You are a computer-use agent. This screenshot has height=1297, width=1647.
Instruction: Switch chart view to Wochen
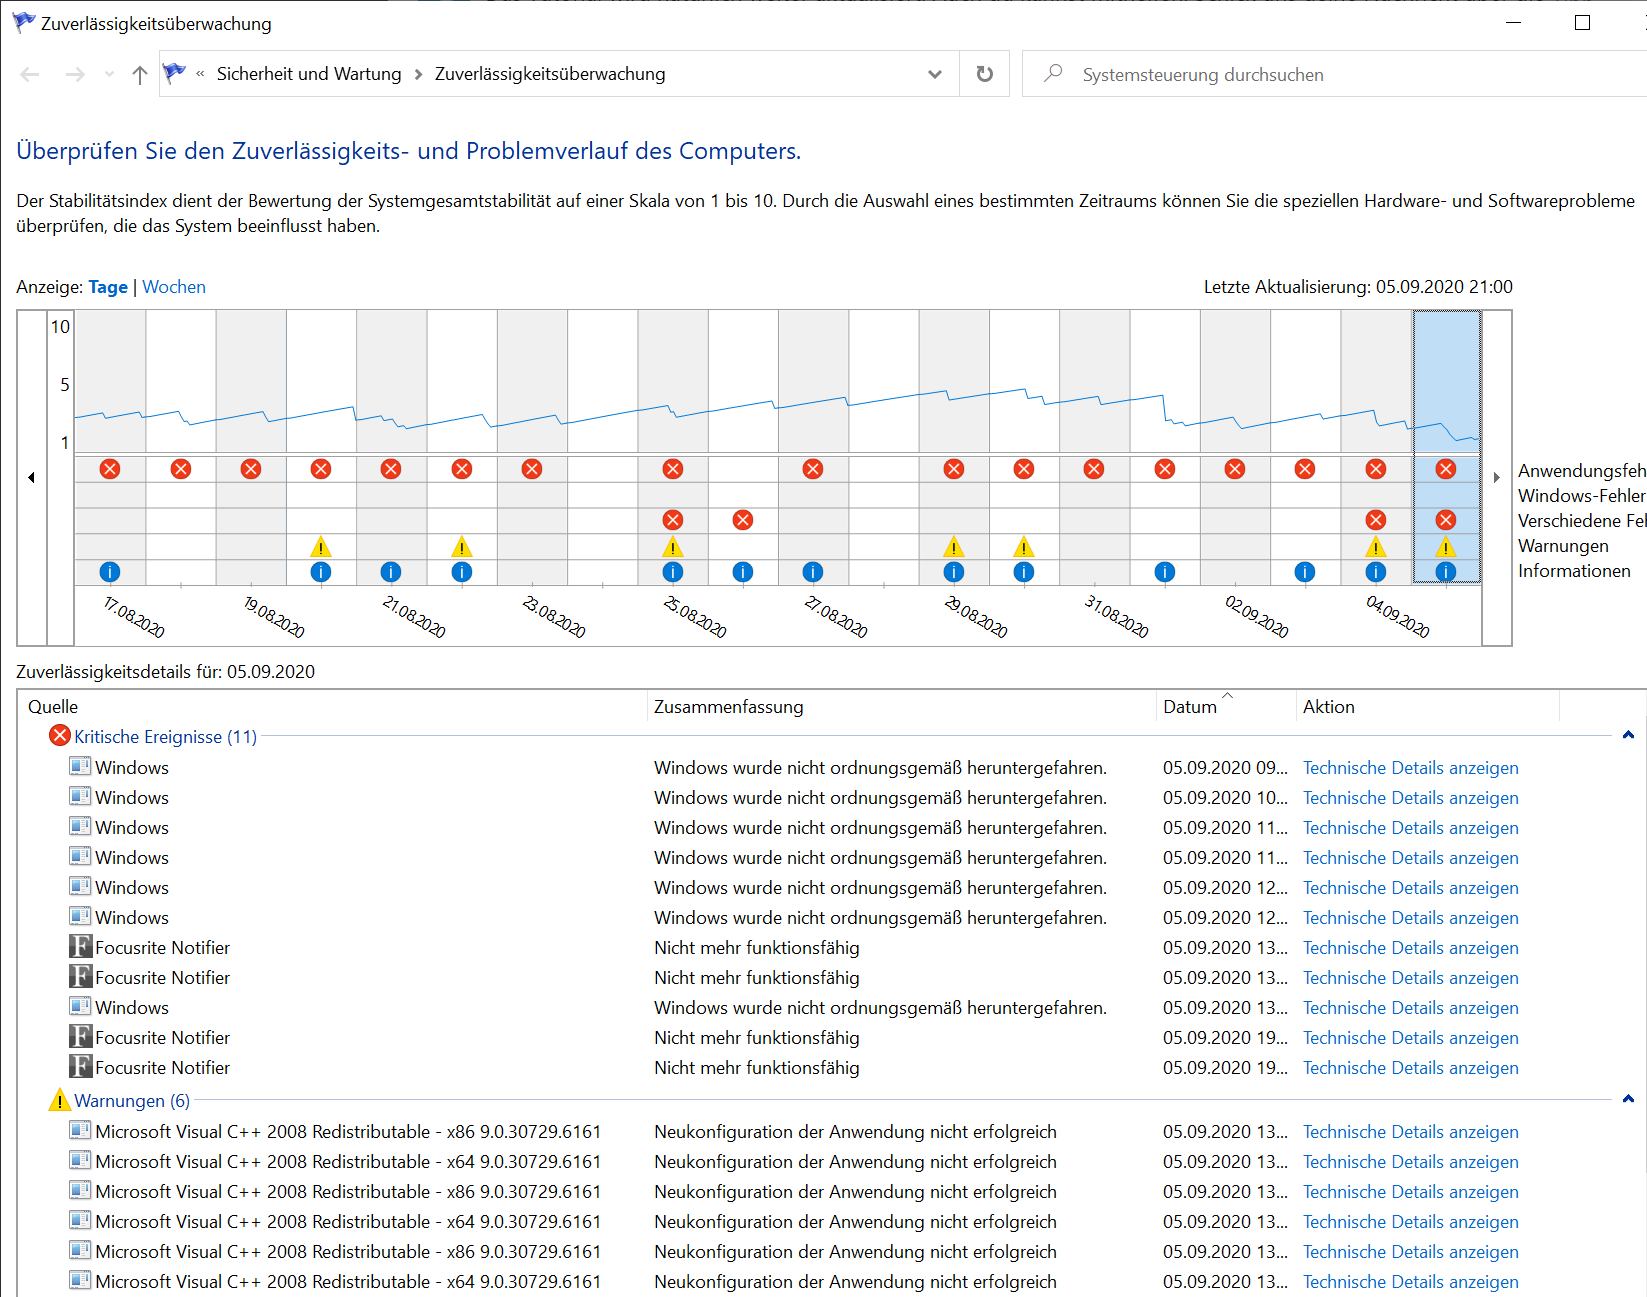point(174,287)
